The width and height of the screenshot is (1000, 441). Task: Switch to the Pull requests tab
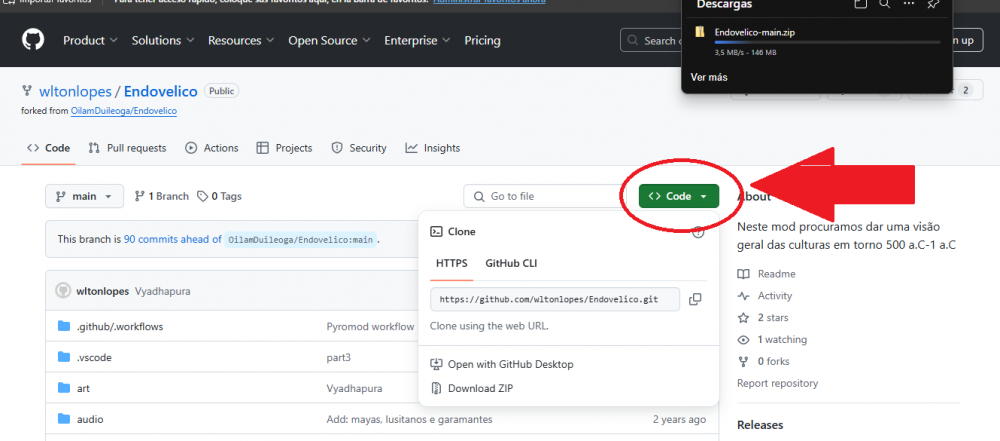point(127,148)
